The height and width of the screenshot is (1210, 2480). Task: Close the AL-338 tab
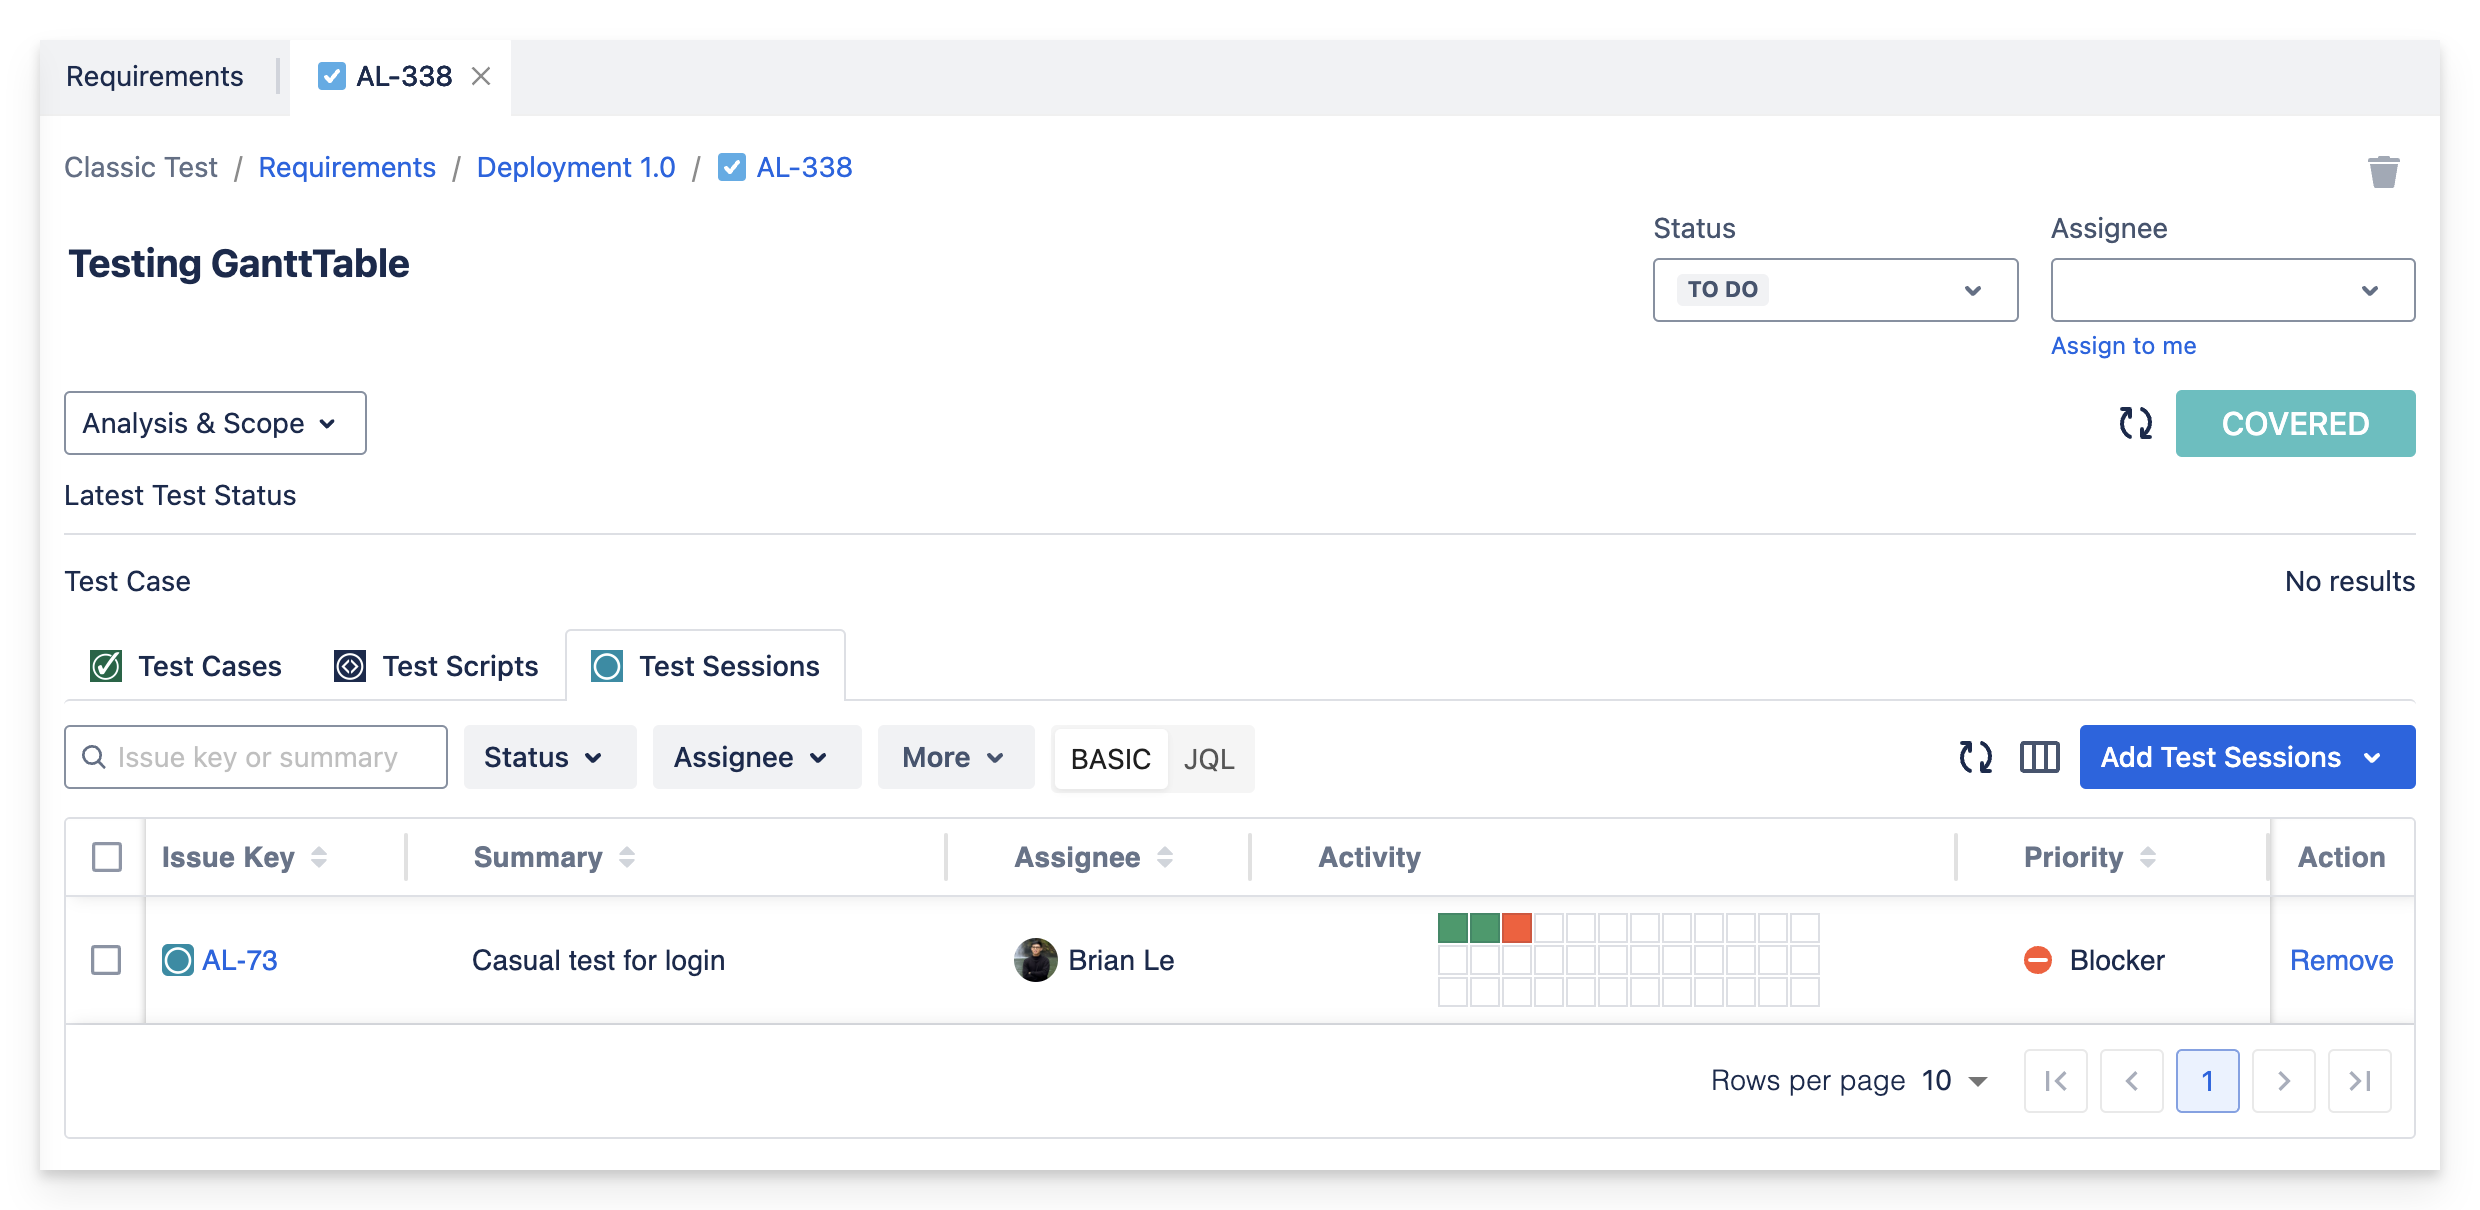click(x=481, y=76)
